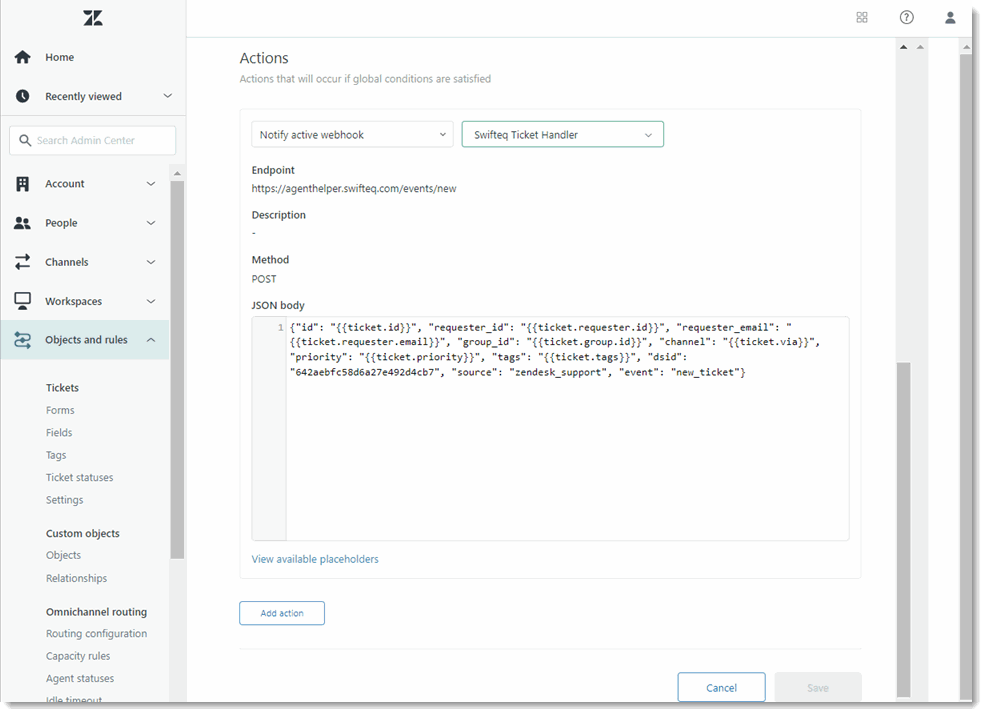This screenshot has height=709, width=983.
Task: Click the Omnichannel routing section heading
Action: pos(97,611)
